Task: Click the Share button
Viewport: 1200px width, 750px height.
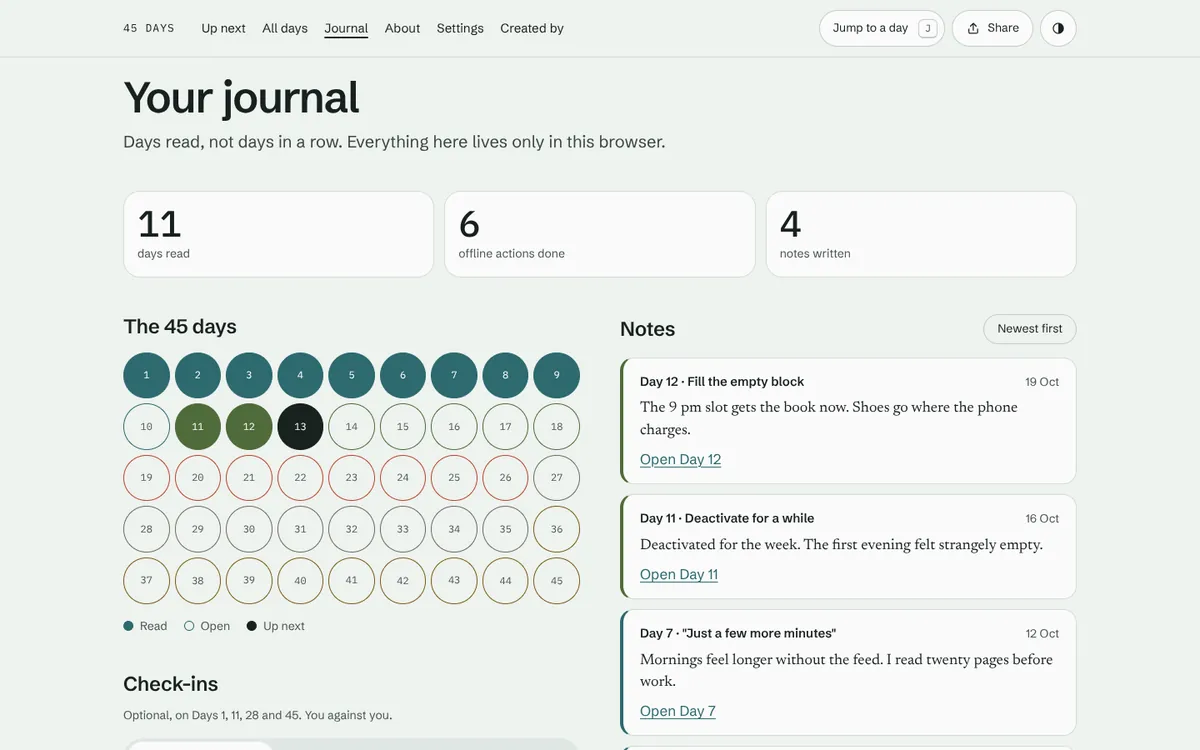Action: pos(992,28)
